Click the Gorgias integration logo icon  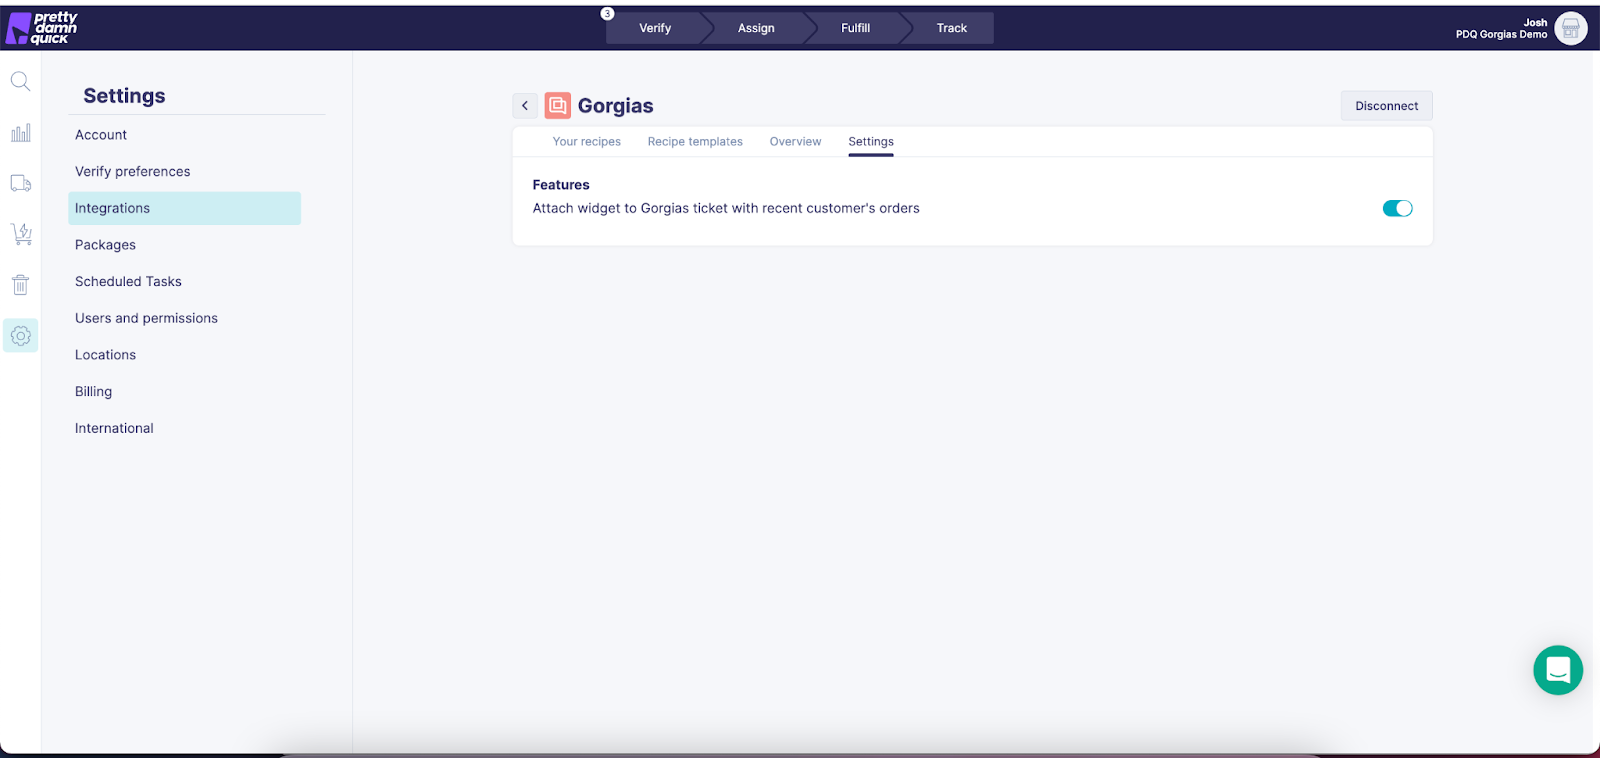point(557,105)
